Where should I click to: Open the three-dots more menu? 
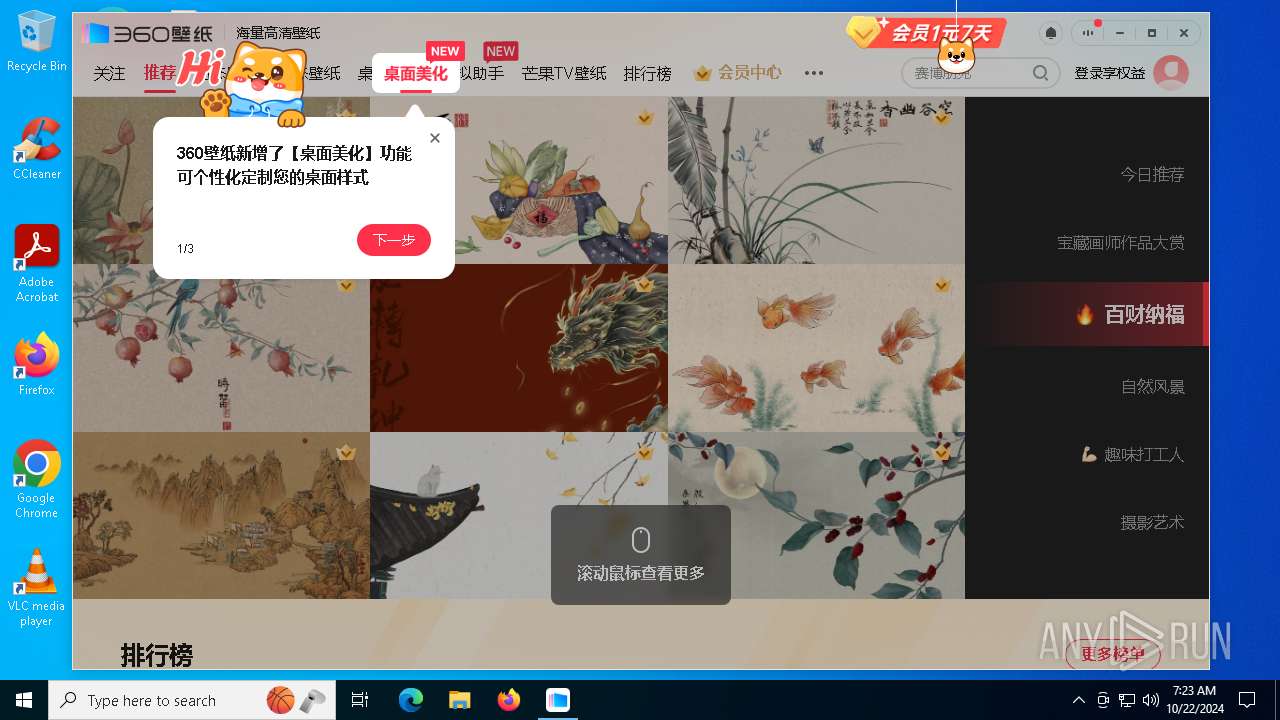814,73
